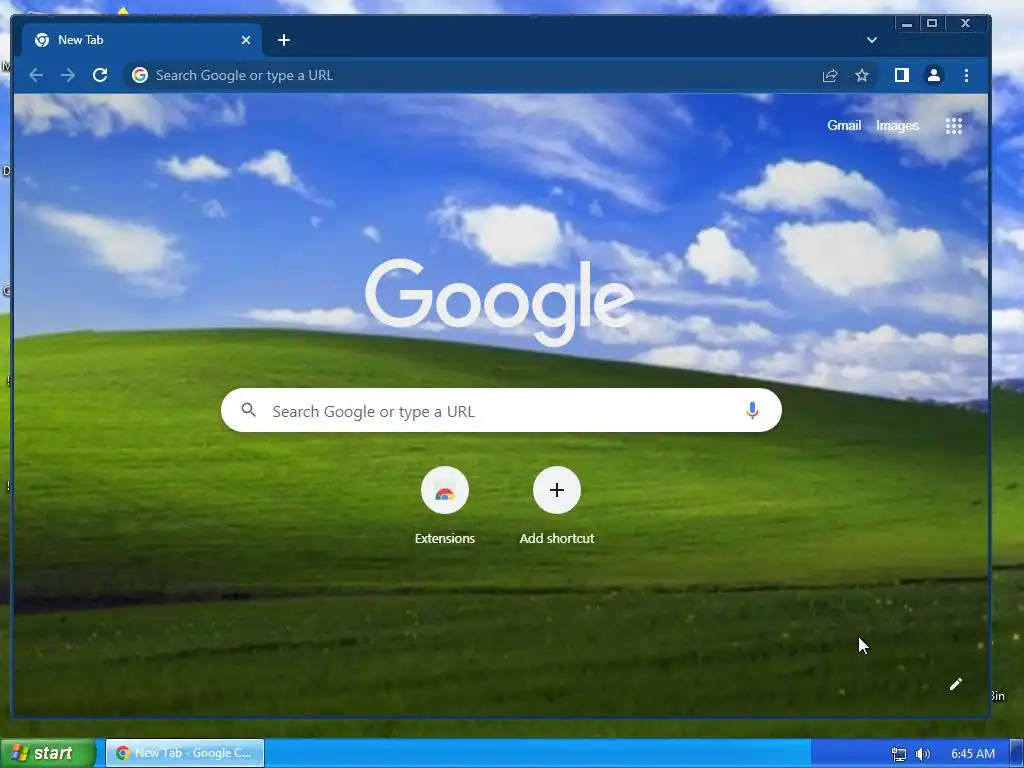The height and width of the screenshot is (768, 1024).
Task: Click the volume icon in the system tray
Action: click(x=922, y=754)
